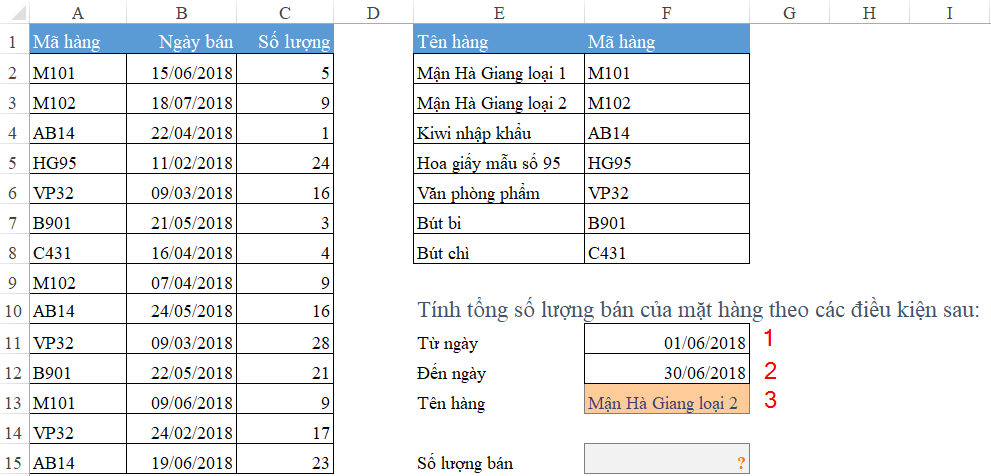
Task: Click the 'Tính tổng số lượng bán' instruction text
Action: [x=698, y=310]
